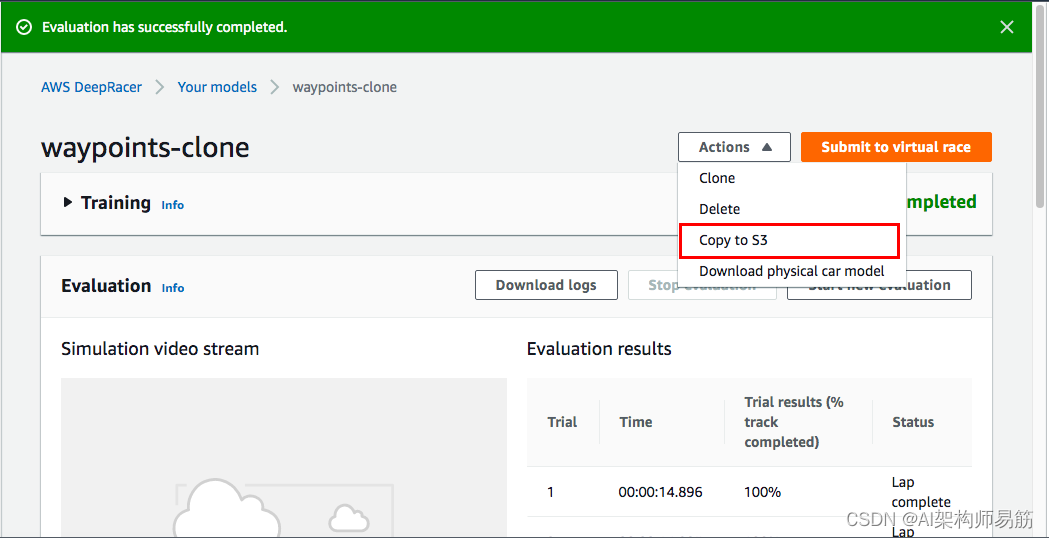
Task: Dismiss the success banner with X
Action: pyautogui.click(x=1006, y=27)
